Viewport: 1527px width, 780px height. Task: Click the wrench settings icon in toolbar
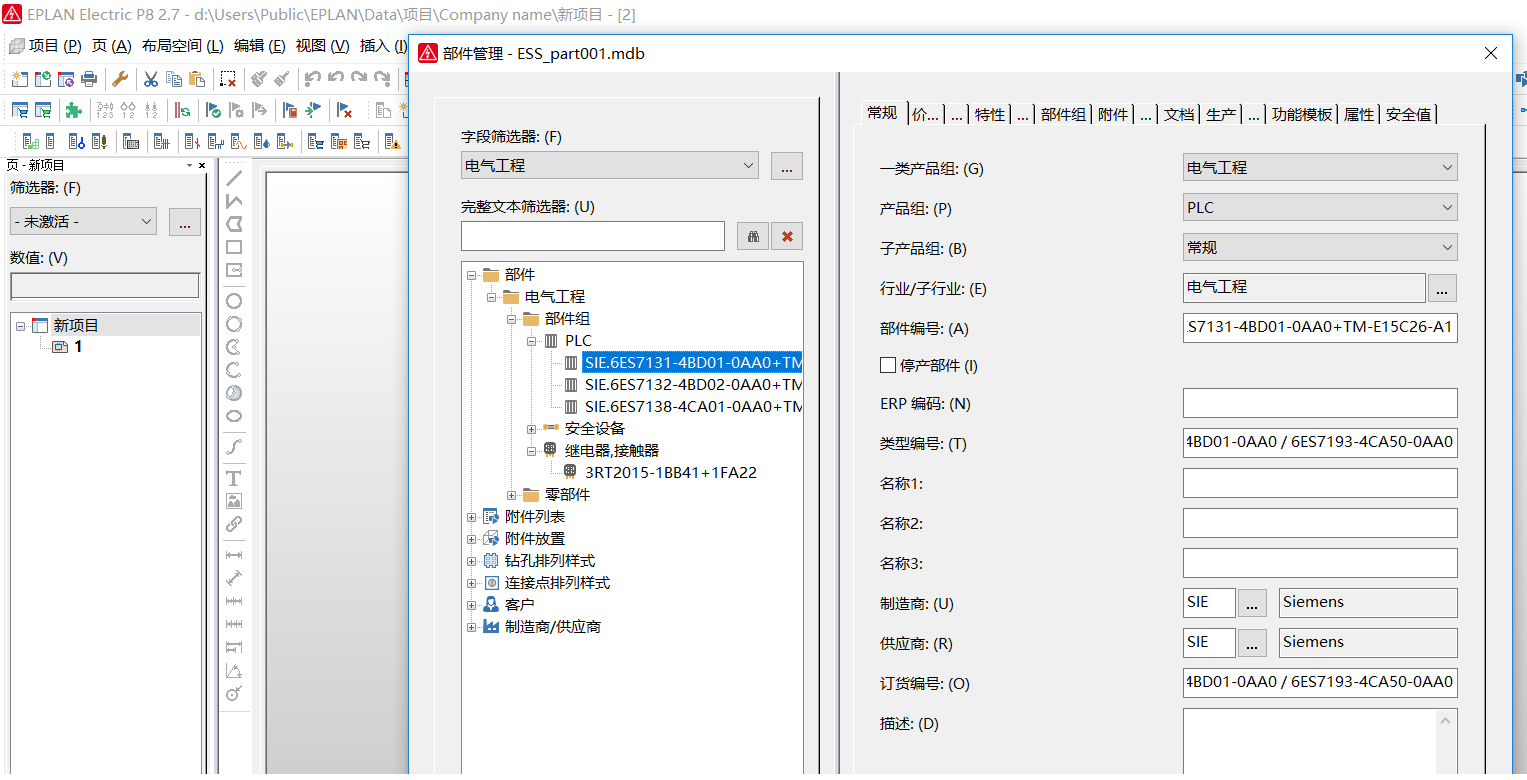click(120, 79)
